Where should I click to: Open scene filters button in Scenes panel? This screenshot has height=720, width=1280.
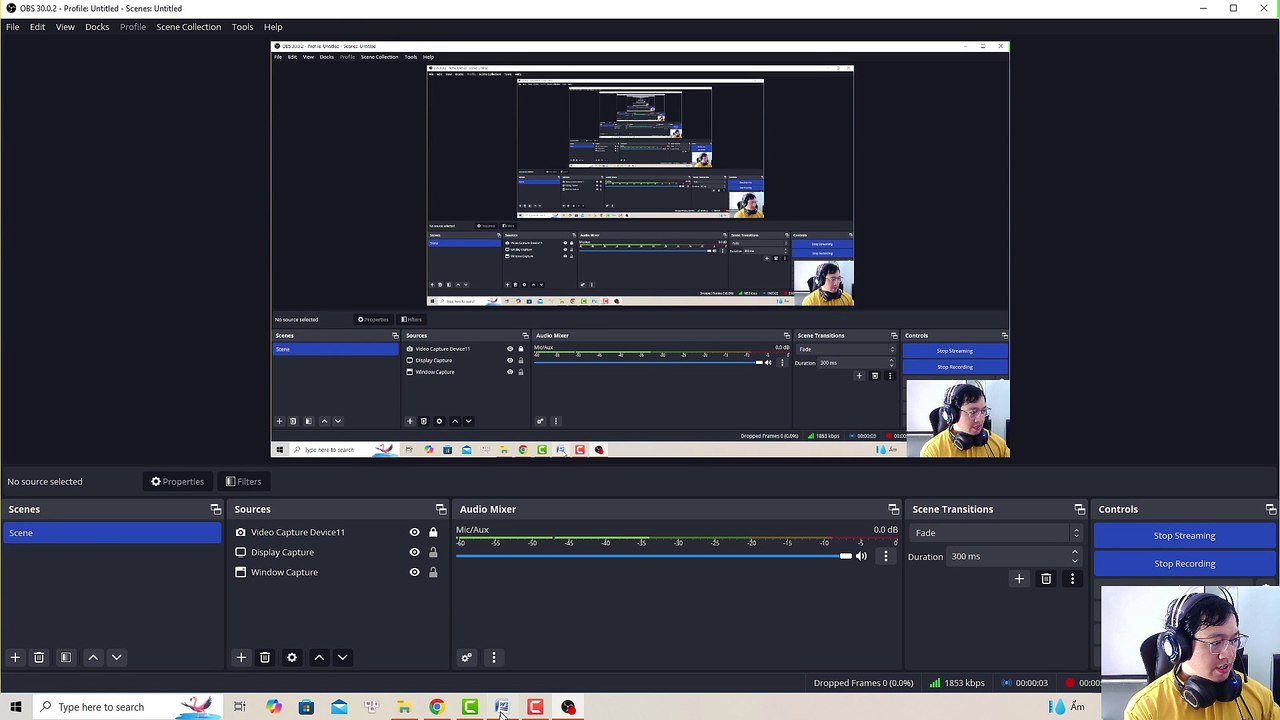tap(66, 657)
